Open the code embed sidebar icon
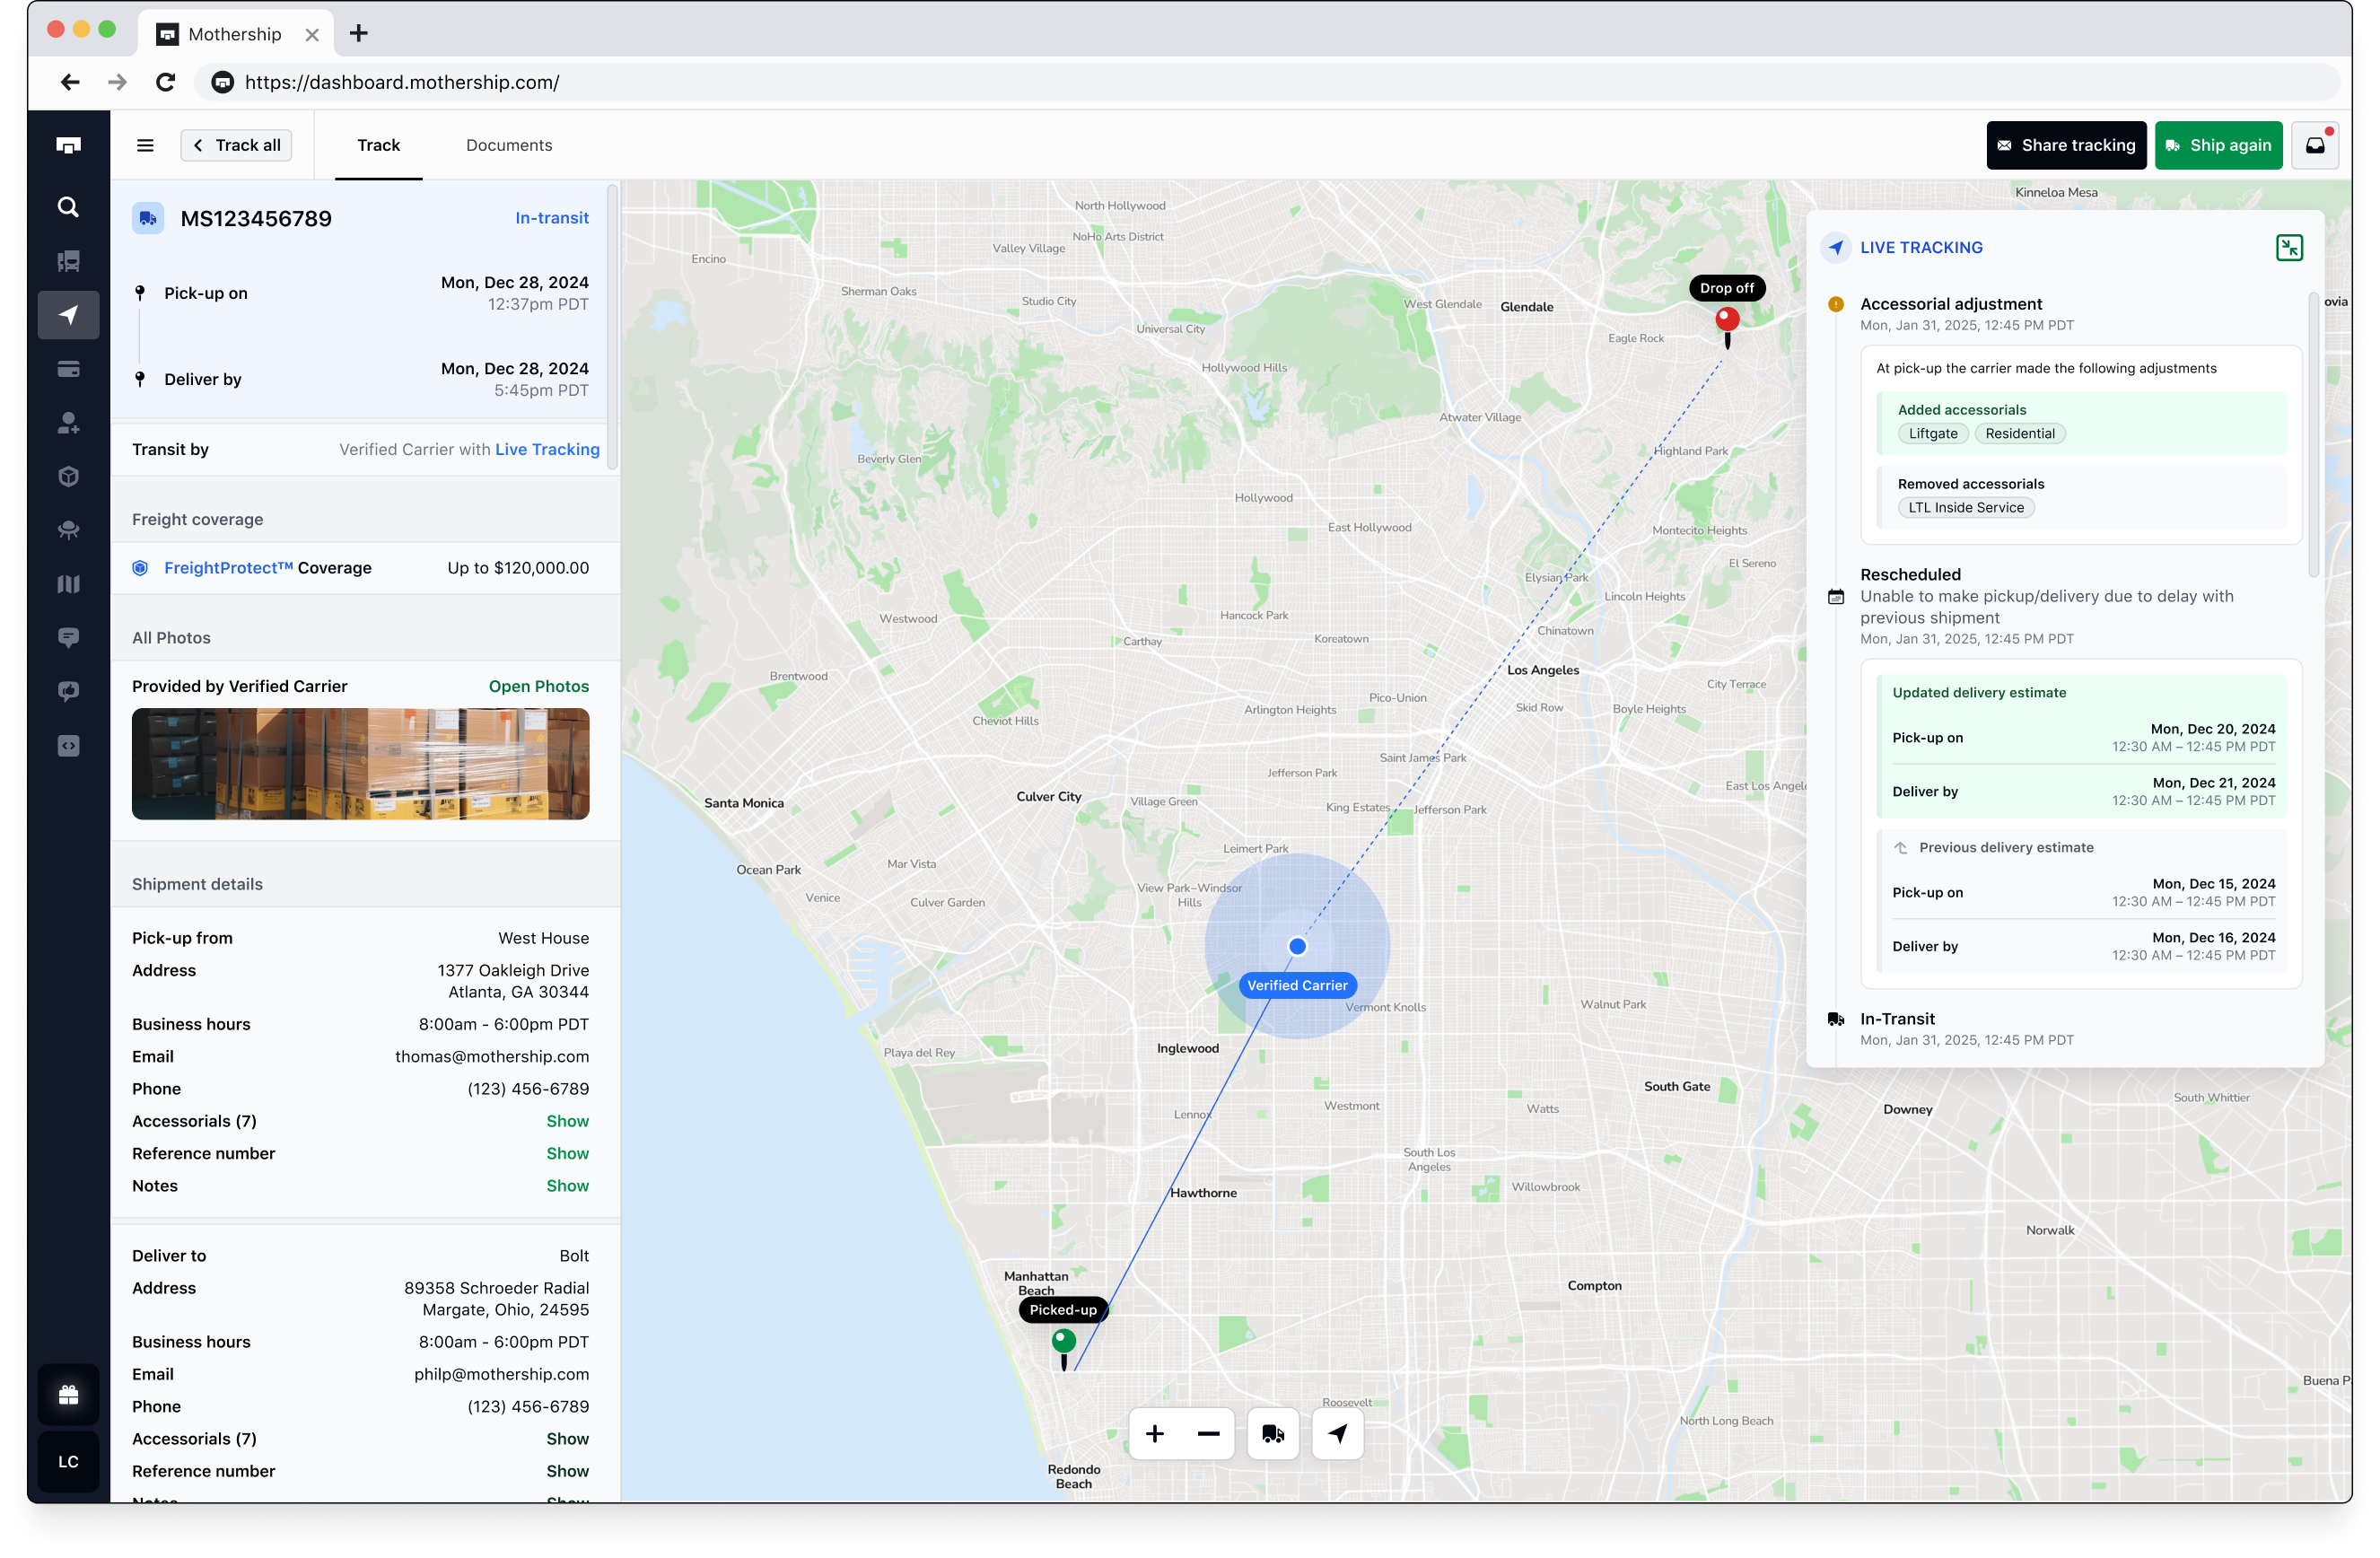2380x1558 pixels. coord(68,746)
